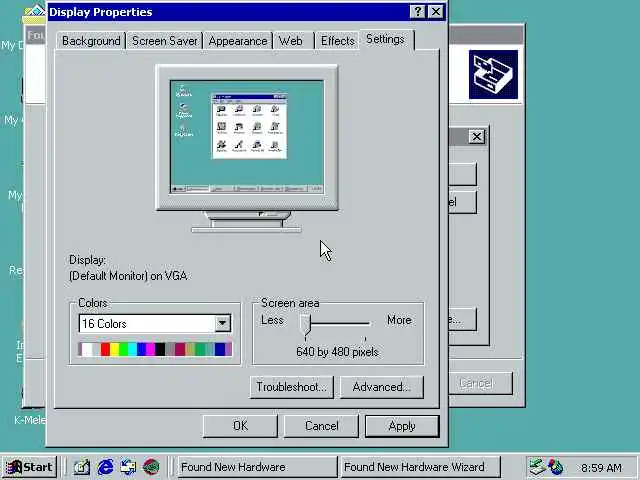Switch to Found New Hardware taskbar button
Screen dimensions: 640x480
coord(257,467)
